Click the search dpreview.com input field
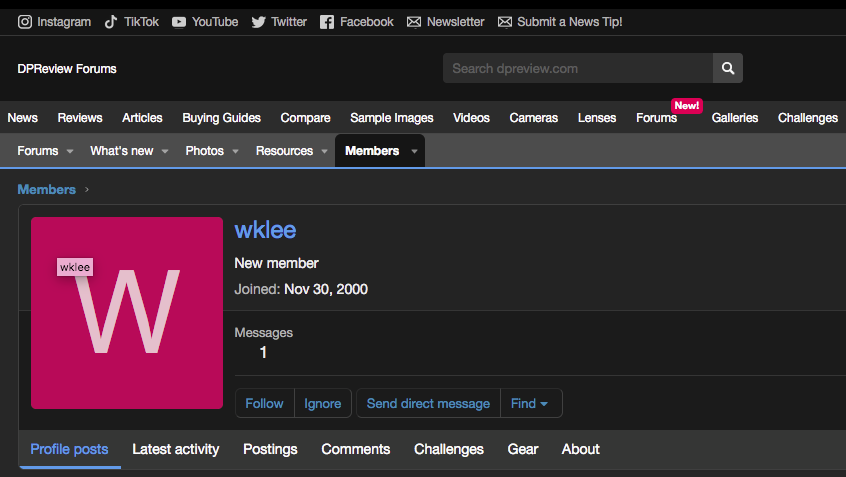The image size is (846, 477). tap(577, 68)
